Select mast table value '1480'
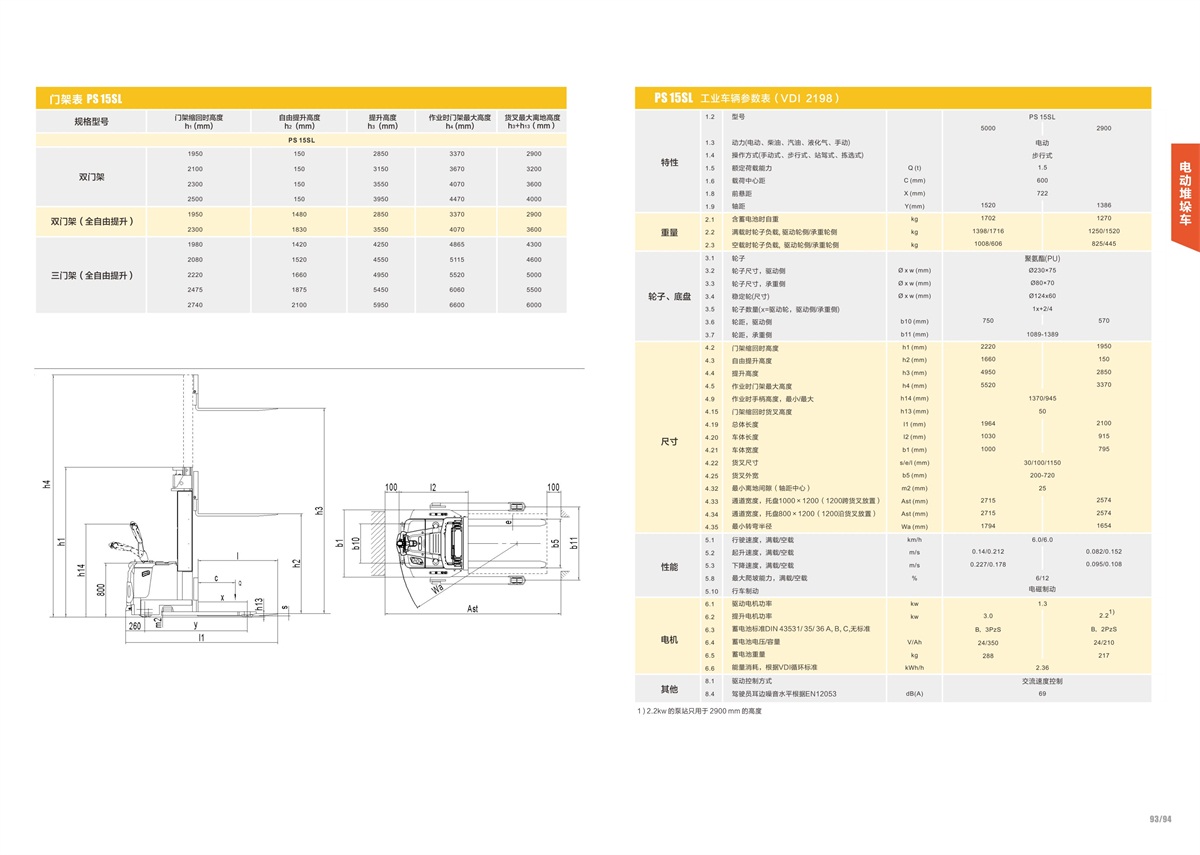Viewport: 1200px width, 855px height. tap(299, 214)
